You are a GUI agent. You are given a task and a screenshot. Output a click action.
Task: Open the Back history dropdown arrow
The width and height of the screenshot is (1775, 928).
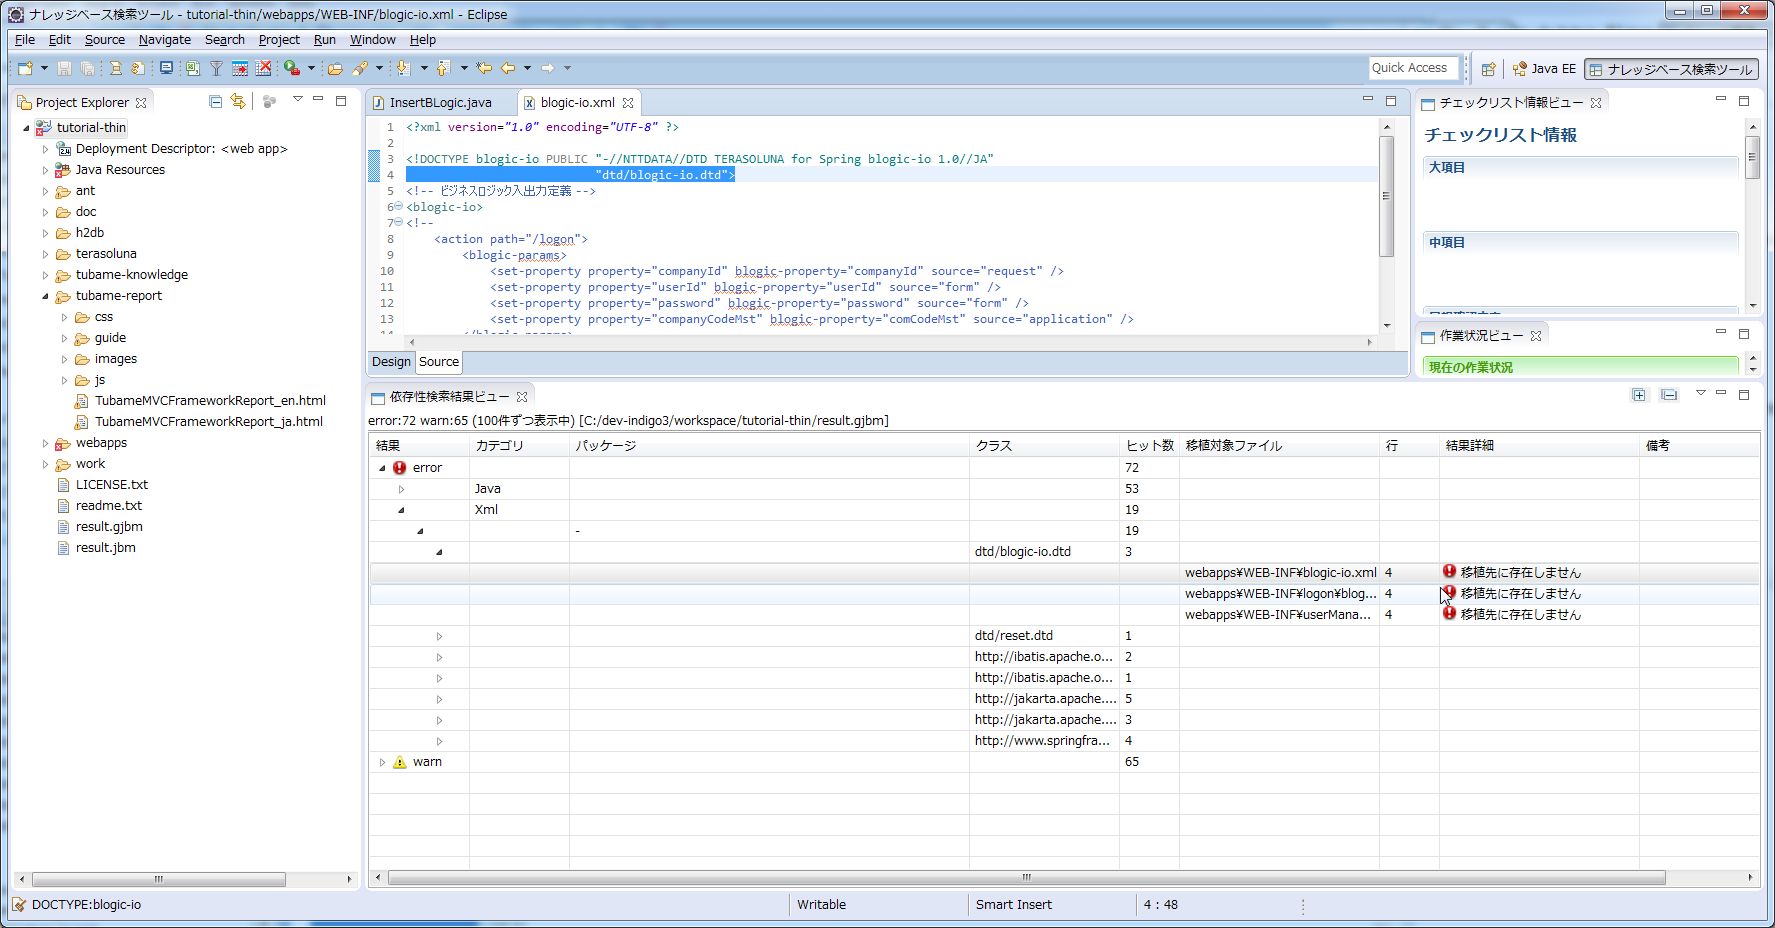tap(527, 68)
